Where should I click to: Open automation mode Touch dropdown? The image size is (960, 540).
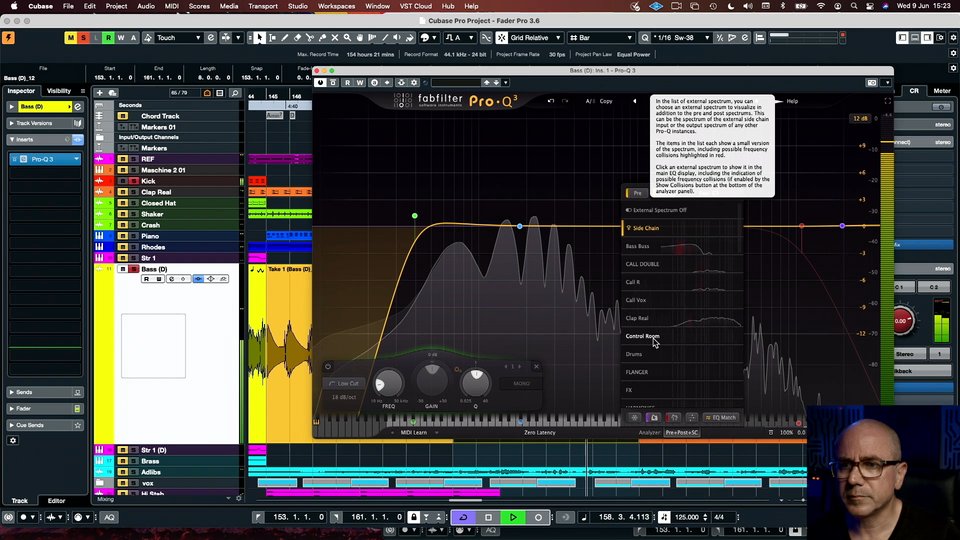click(x=178, y=38)
